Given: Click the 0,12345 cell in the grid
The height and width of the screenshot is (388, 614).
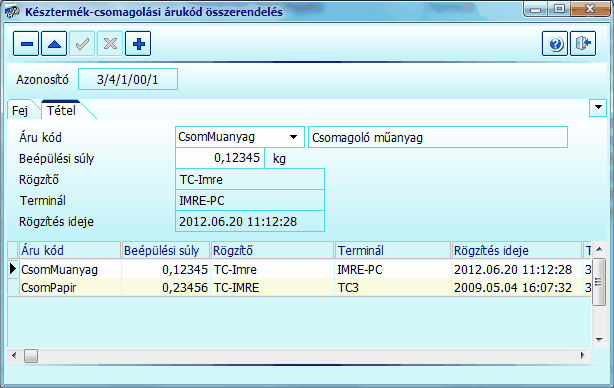Looking at the screenshot, I should point(166,269).
